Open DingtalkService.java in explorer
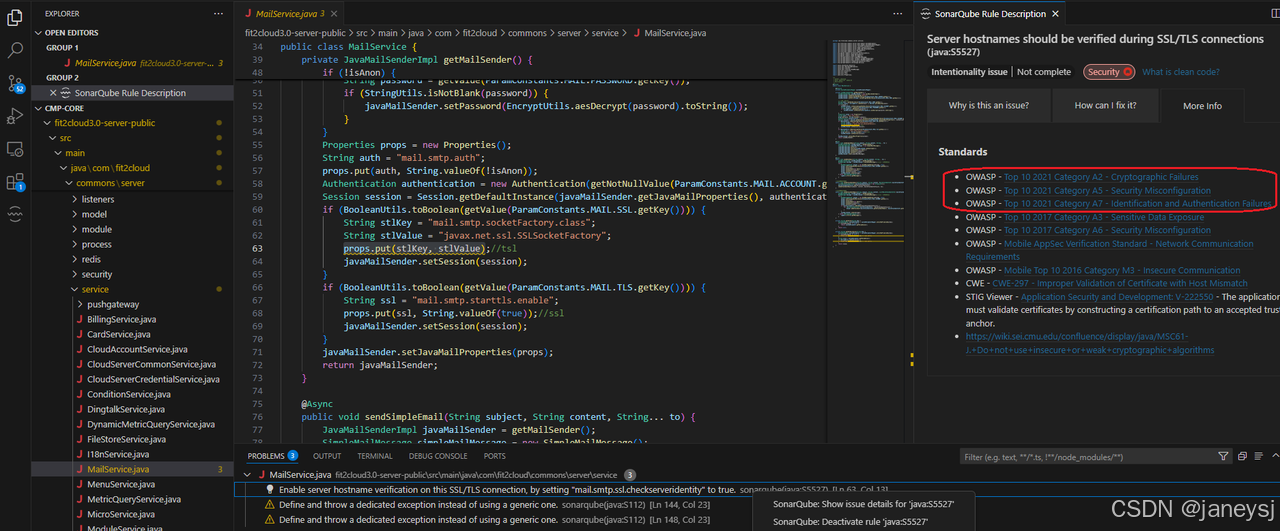 [x=128, y=409]
